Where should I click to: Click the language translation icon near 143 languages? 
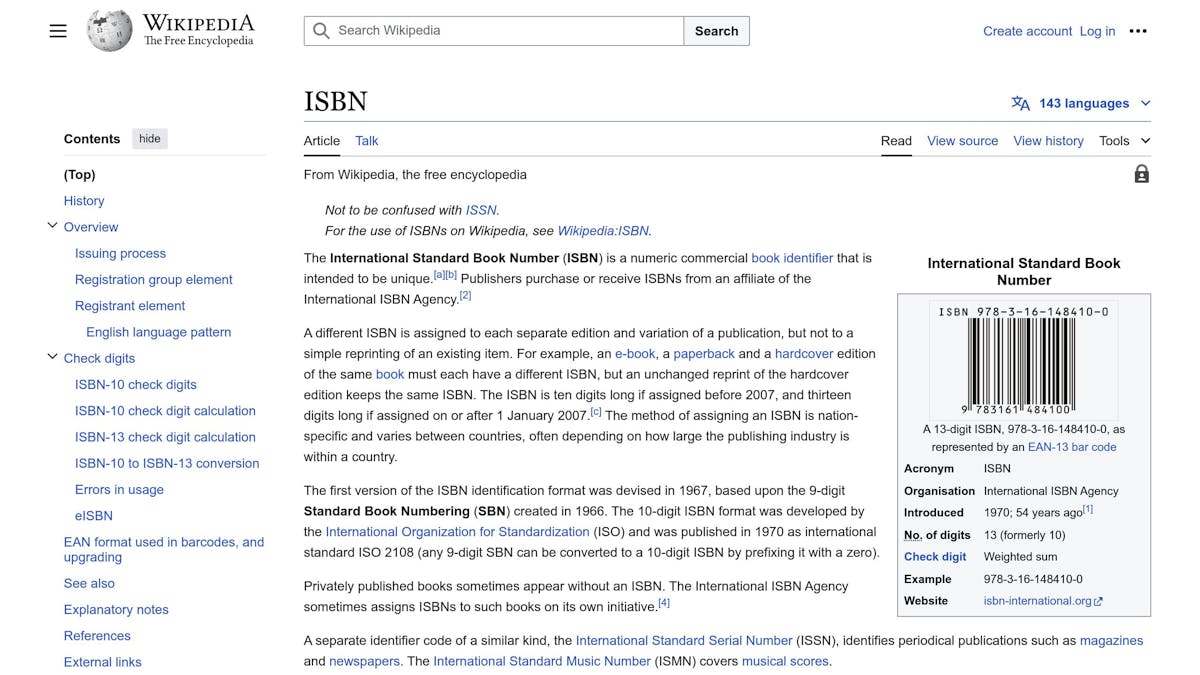(1020, 103)
